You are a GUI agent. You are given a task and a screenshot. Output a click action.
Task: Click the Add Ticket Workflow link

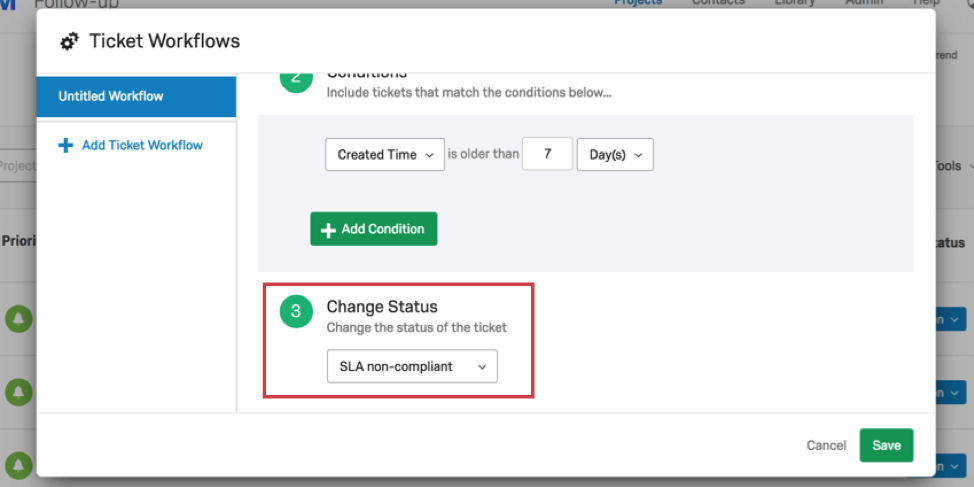click(142, 145)
